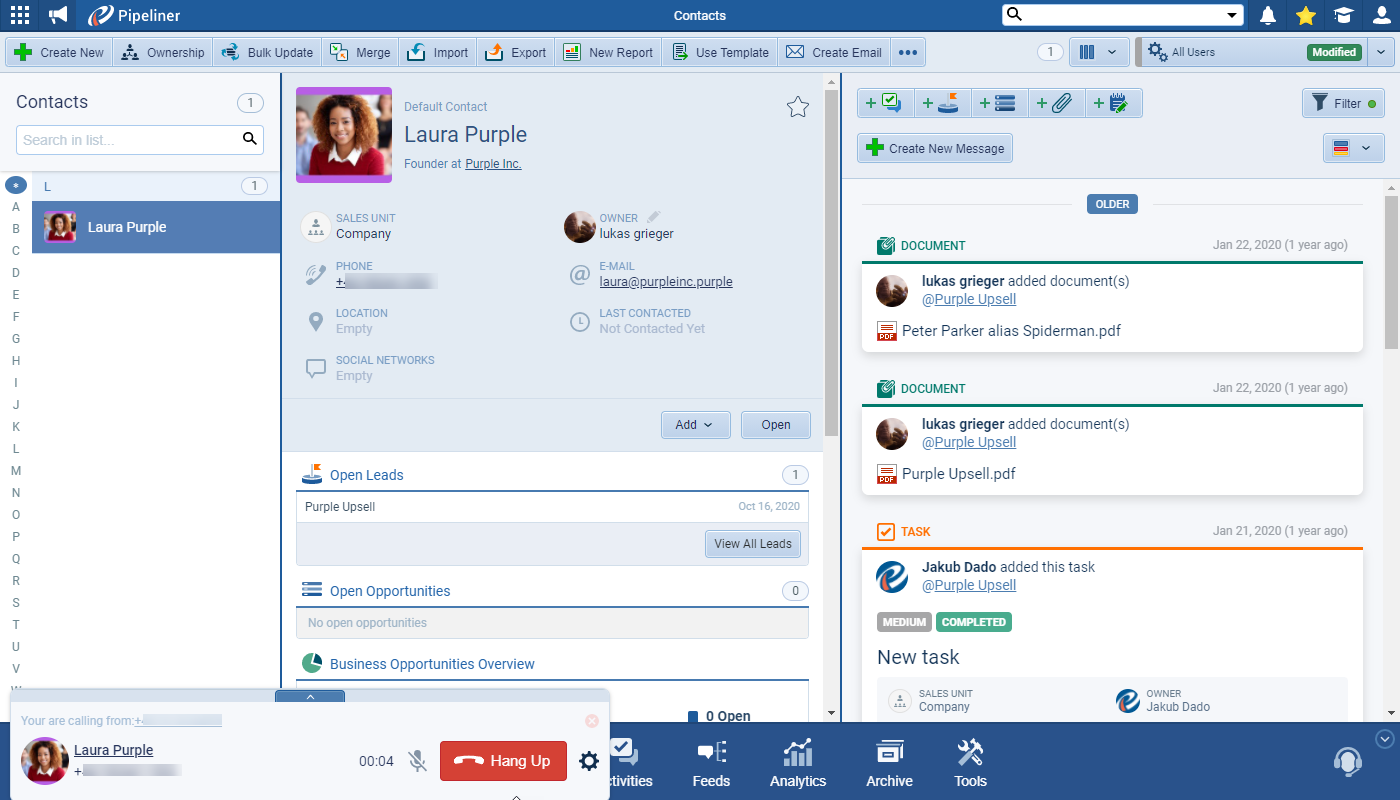Open Analytics in the bottom navigation
The height and width of the screenshot is (800, 1400).
[x=797, y=764]
